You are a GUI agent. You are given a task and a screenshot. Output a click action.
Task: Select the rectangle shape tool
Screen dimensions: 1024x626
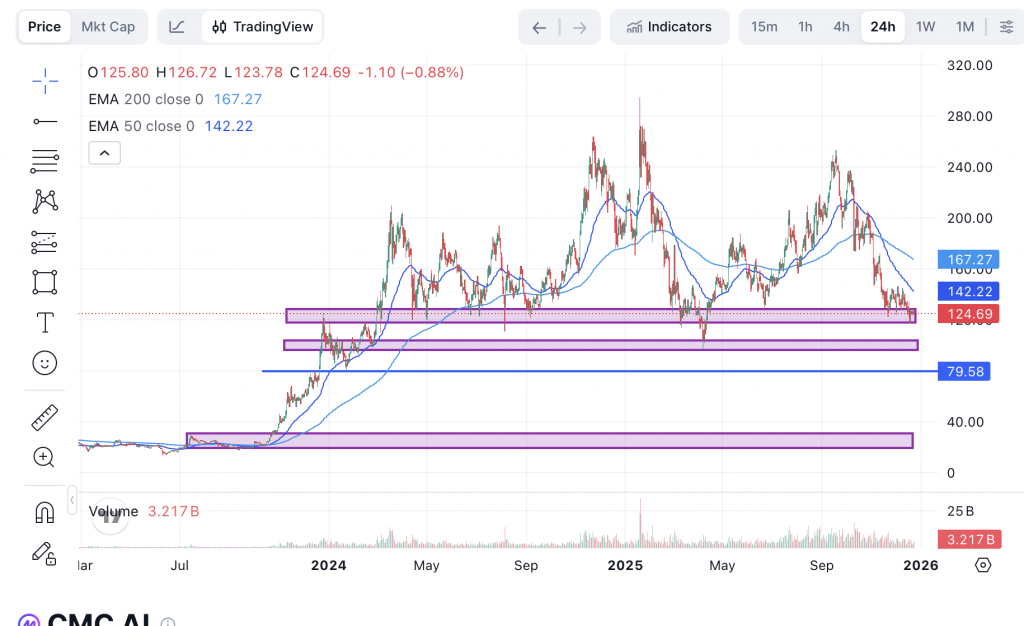click(x=44, y=282)
